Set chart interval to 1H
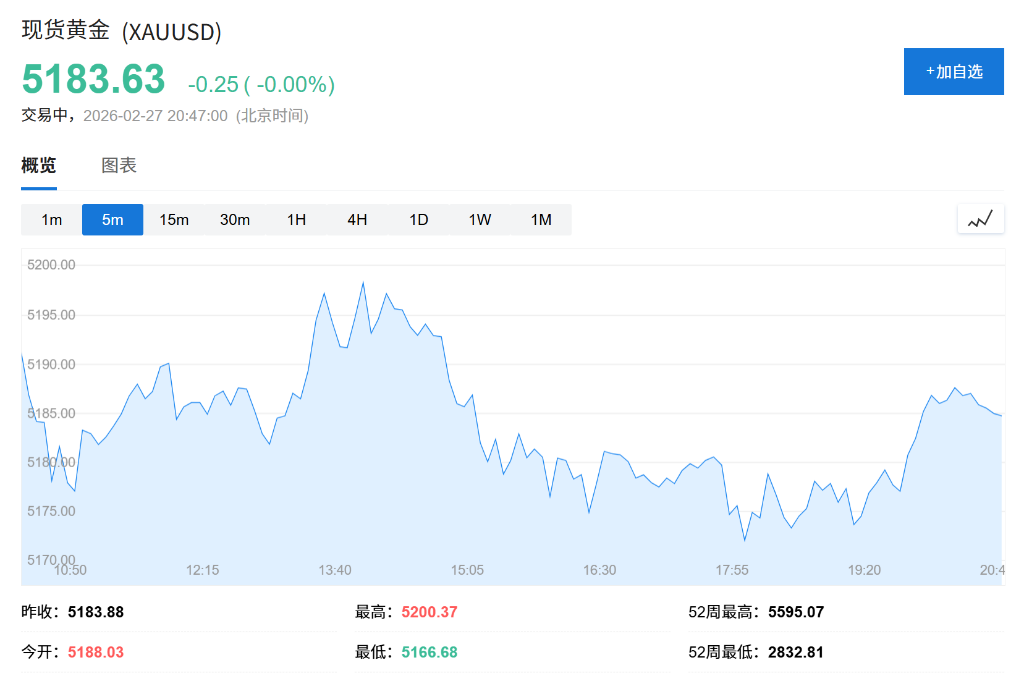The height and width of the screenshot is (685, 1024). 296,220
